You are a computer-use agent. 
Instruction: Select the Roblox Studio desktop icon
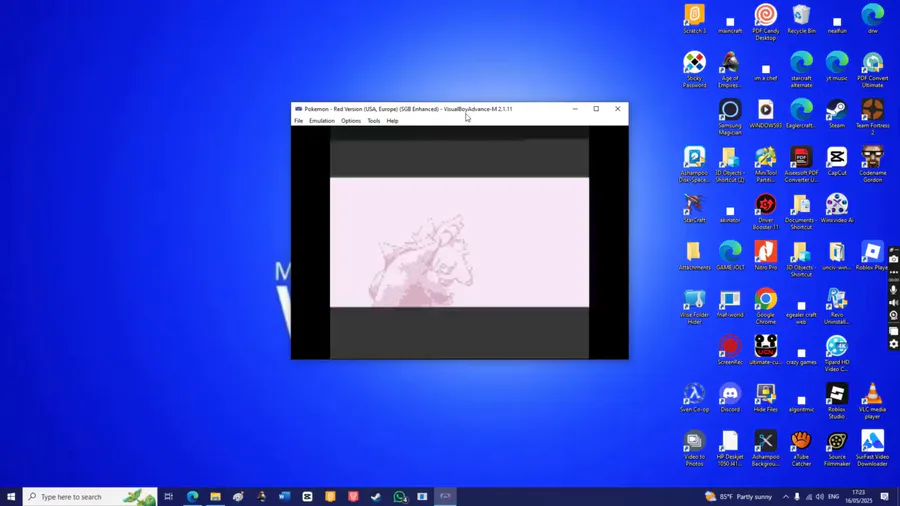pos(837,401)
